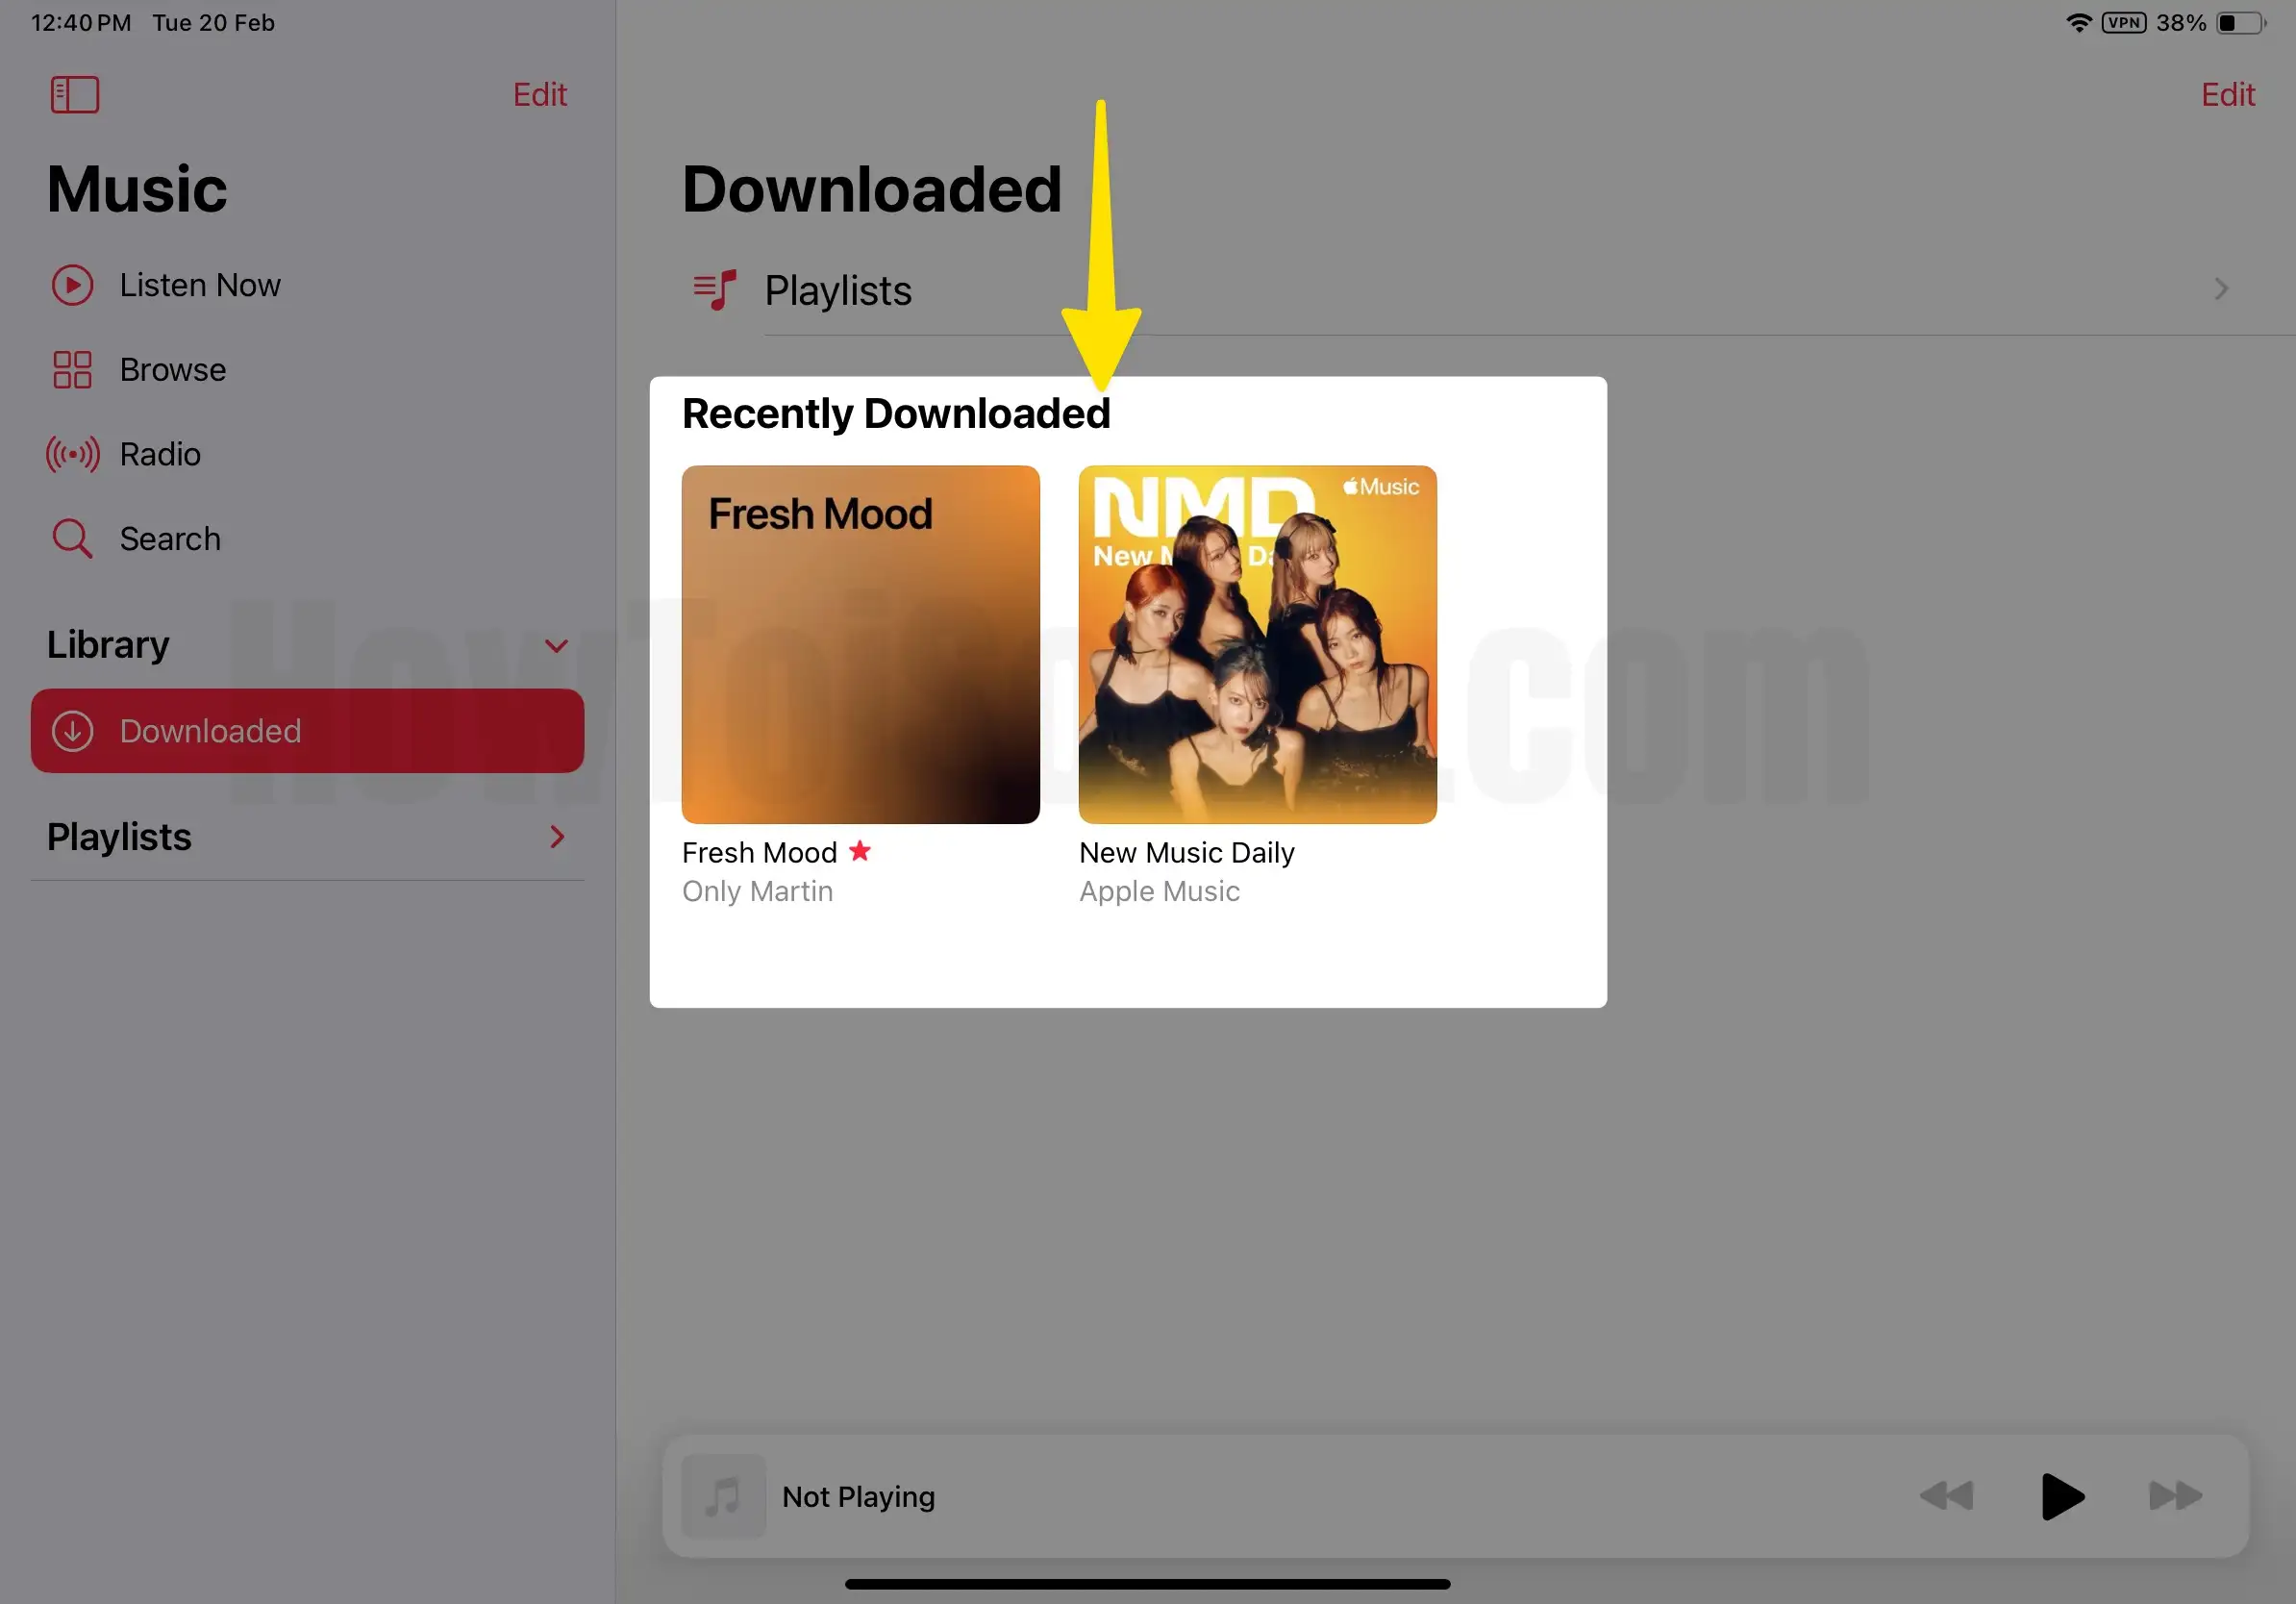Open the Fresh Mood playlist artwork
This screenshot has width=2296, height=1604.
click(x=860, y=644)
